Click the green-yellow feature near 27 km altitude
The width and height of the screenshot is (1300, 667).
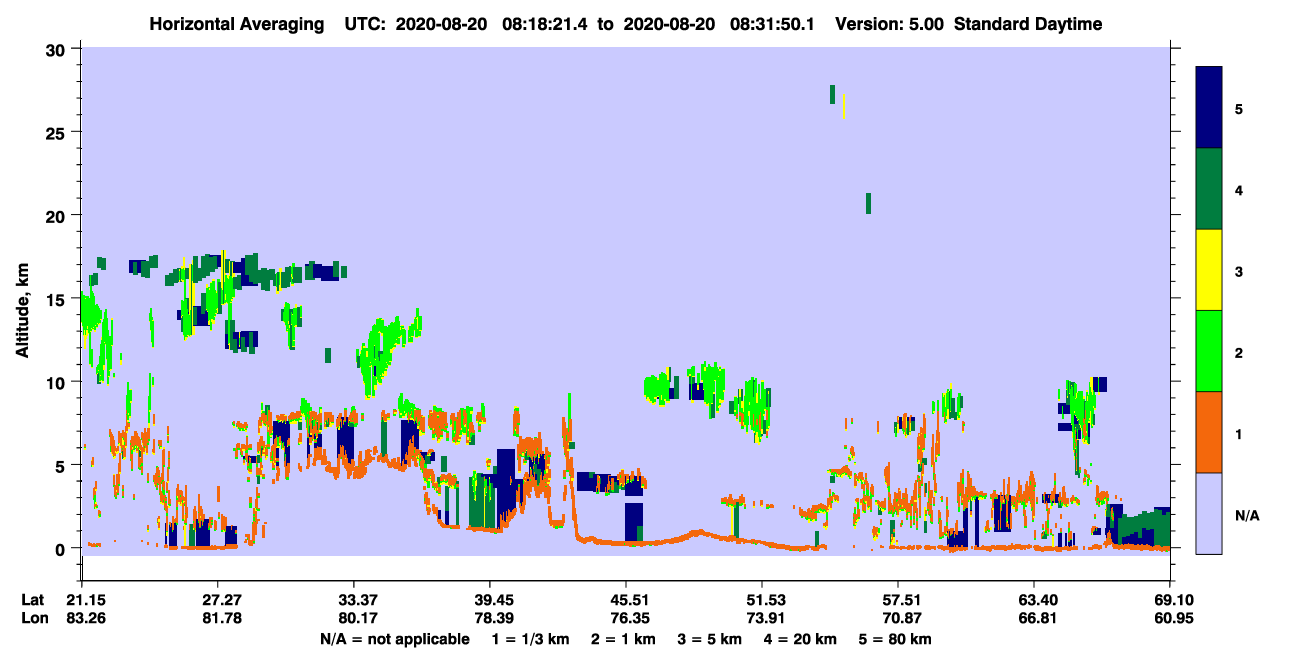pos(838,101)
